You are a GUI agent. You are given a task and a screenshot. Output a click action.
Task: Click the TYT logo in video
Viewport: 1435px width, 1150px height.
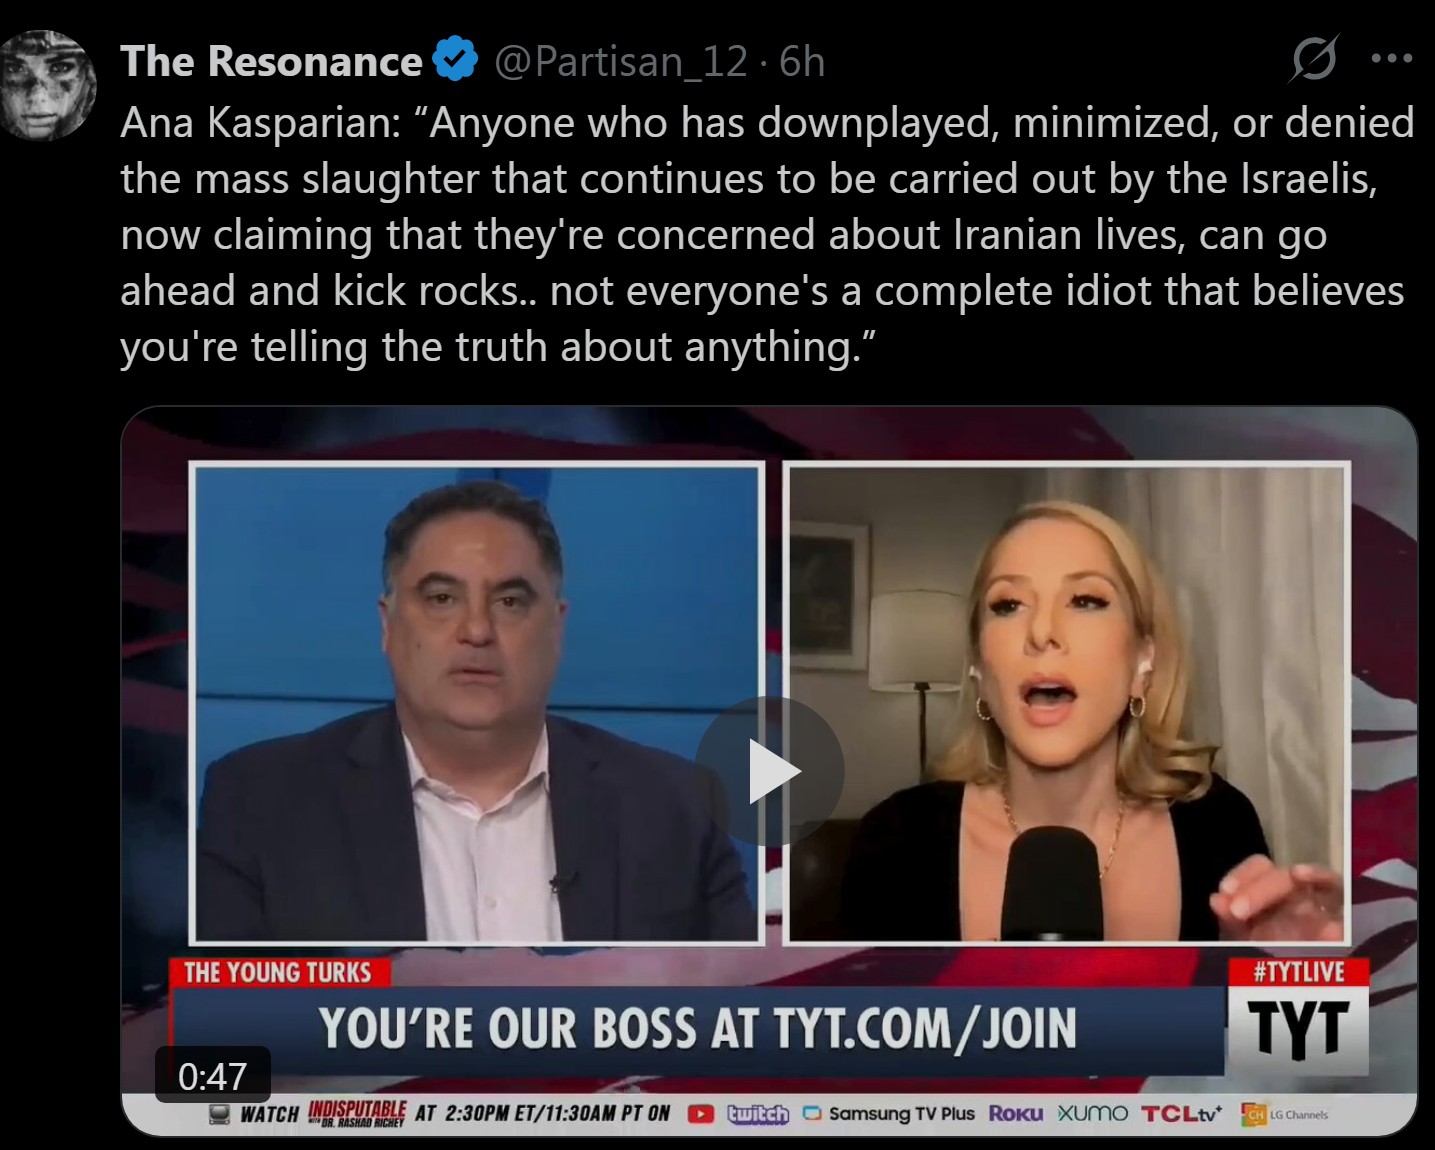(x=1298, y=1030)
